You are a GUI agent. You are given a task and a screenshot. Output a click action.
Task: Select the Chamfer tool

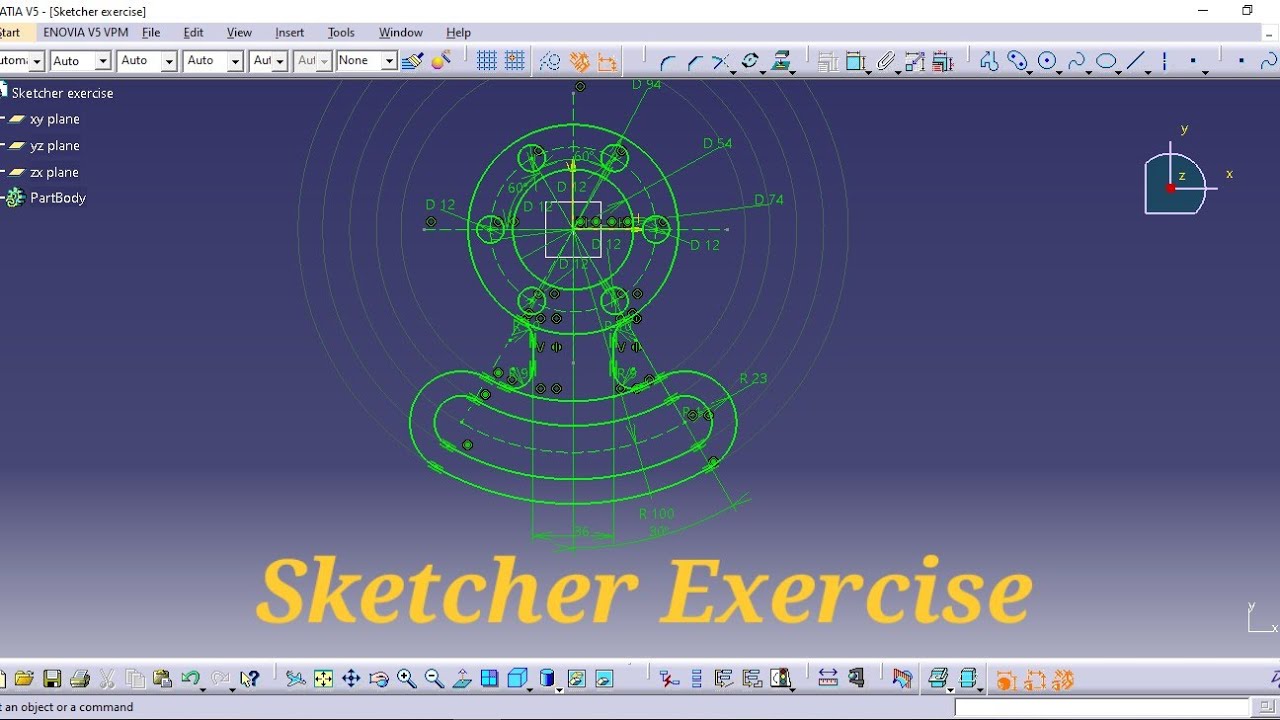[x=694, y=63]
